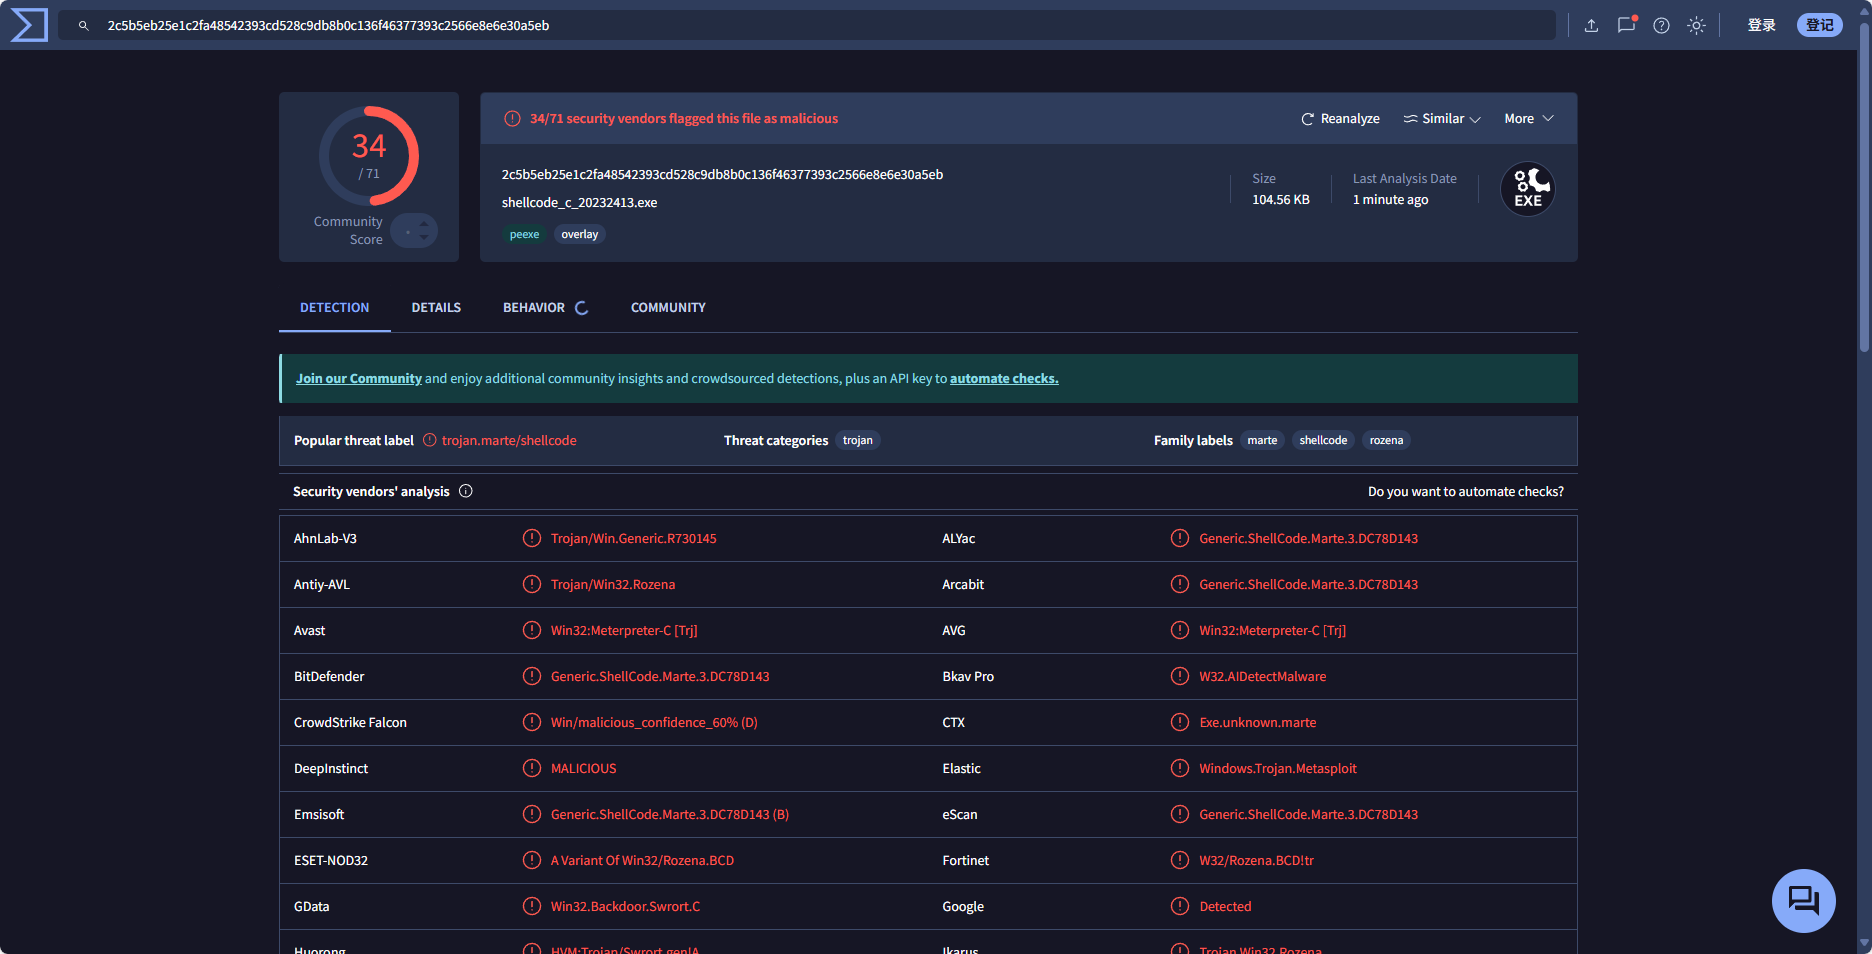Click the info icon beside Popular threat label
The image size is (1872, 954).
point(430,440)
